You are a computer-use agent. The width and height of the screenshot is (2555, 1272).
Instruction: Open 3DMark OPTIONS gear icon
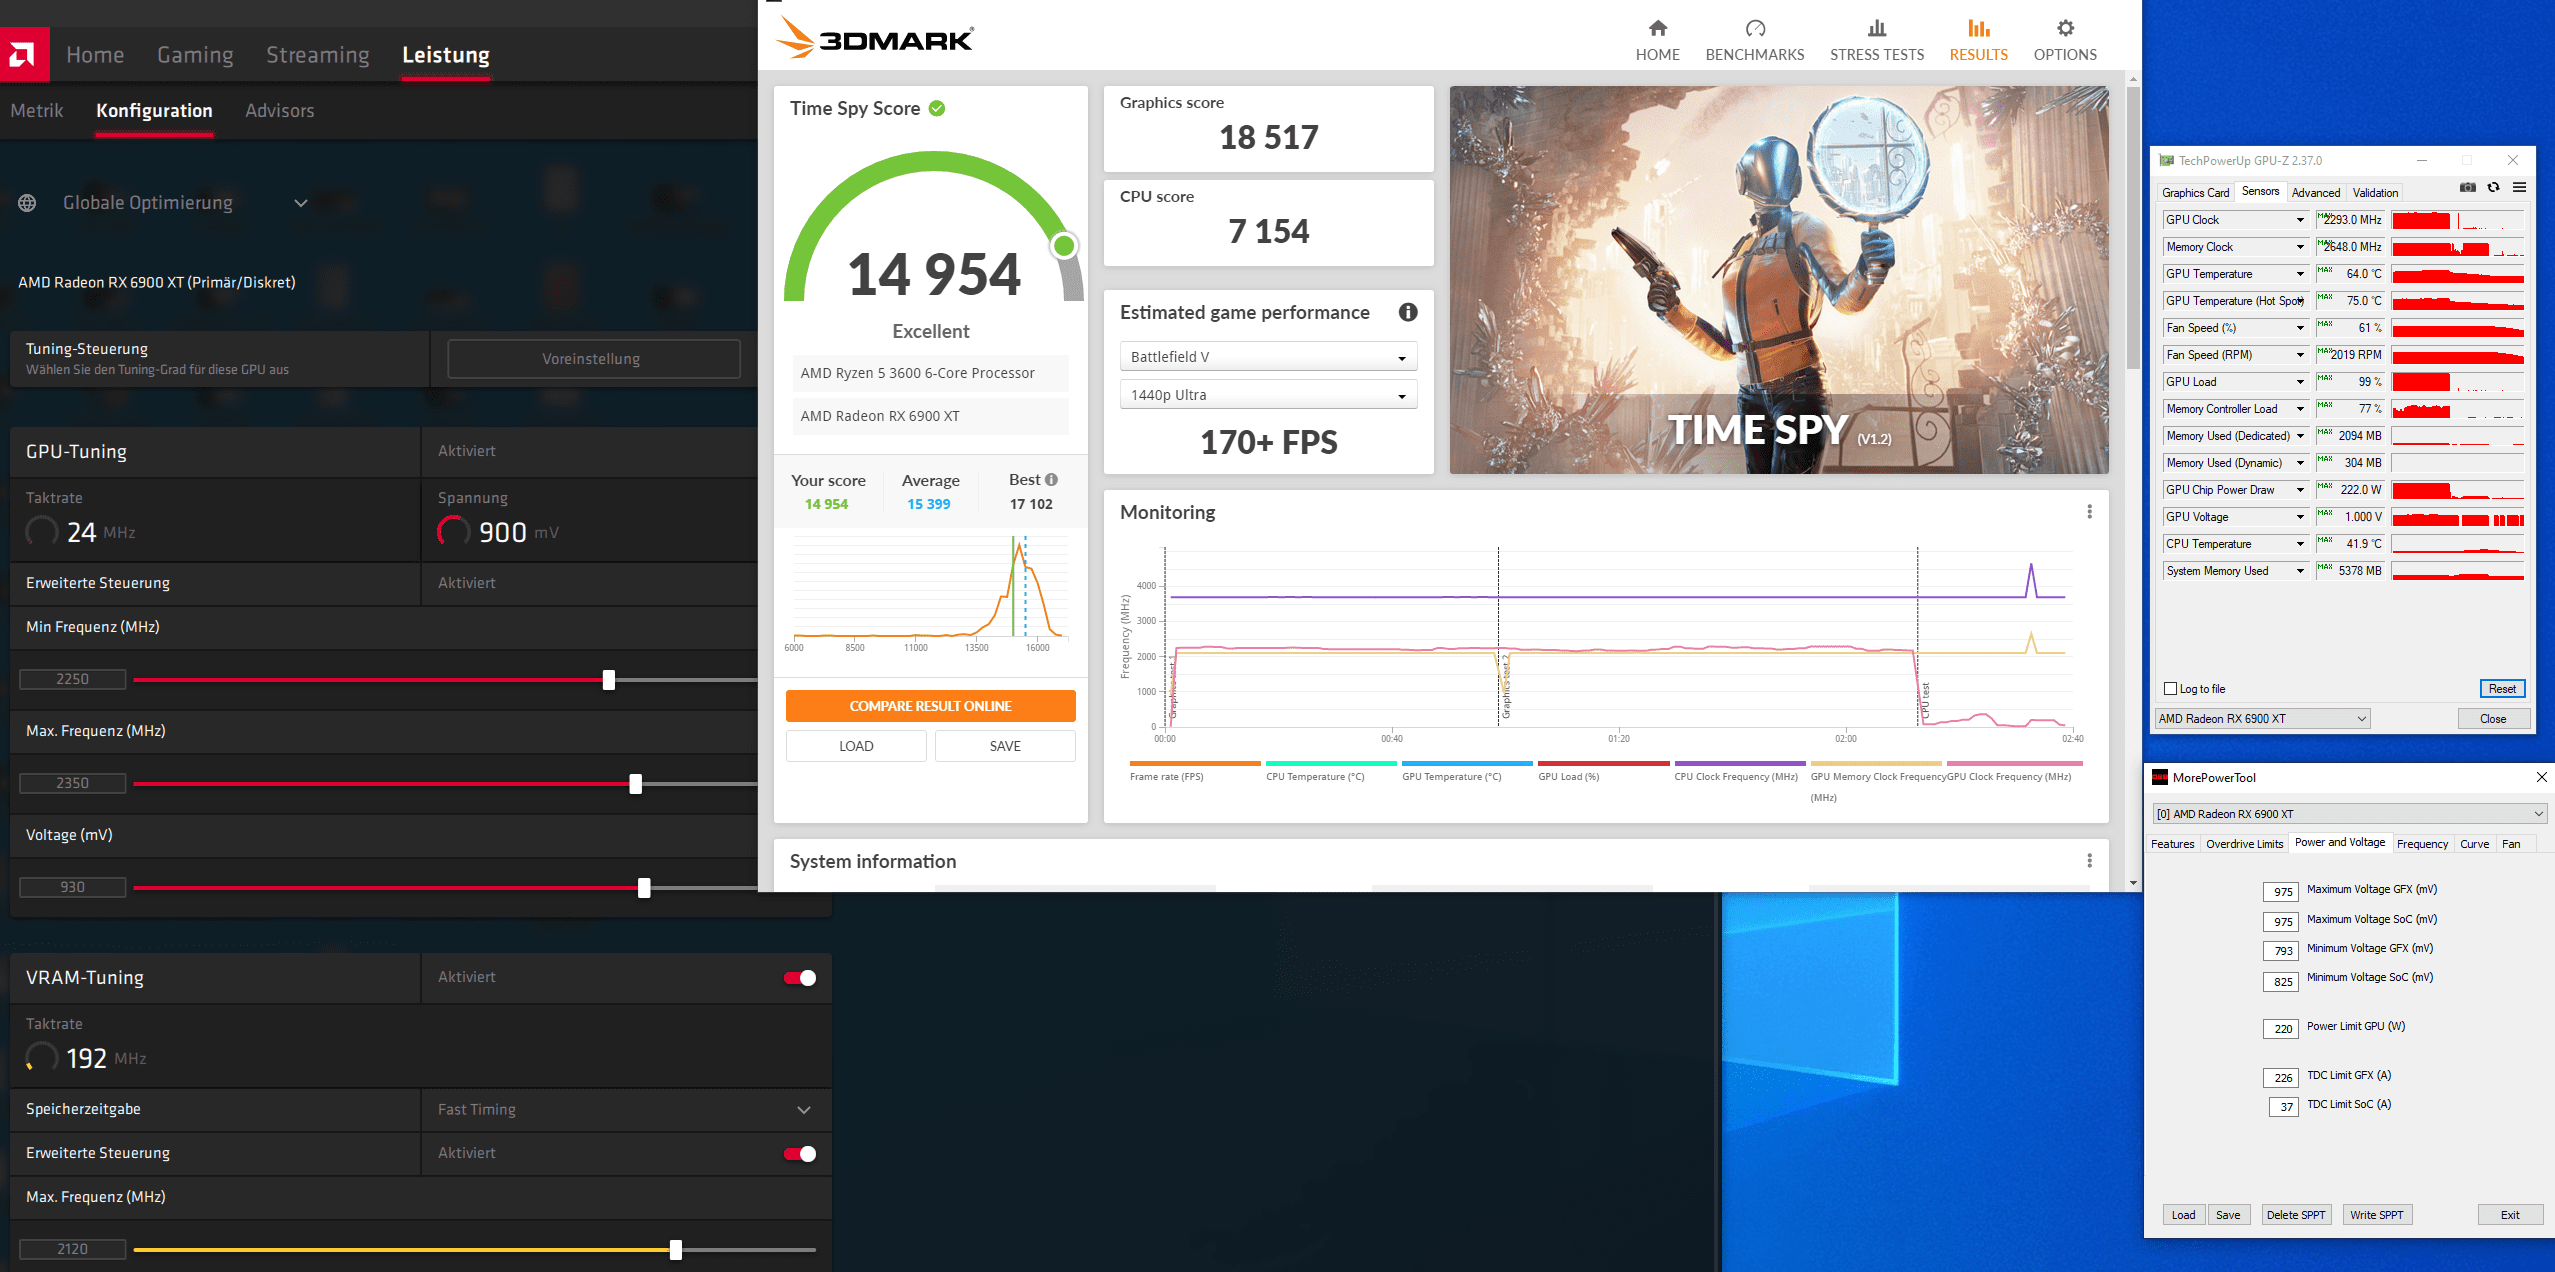tap(2065, 28)
